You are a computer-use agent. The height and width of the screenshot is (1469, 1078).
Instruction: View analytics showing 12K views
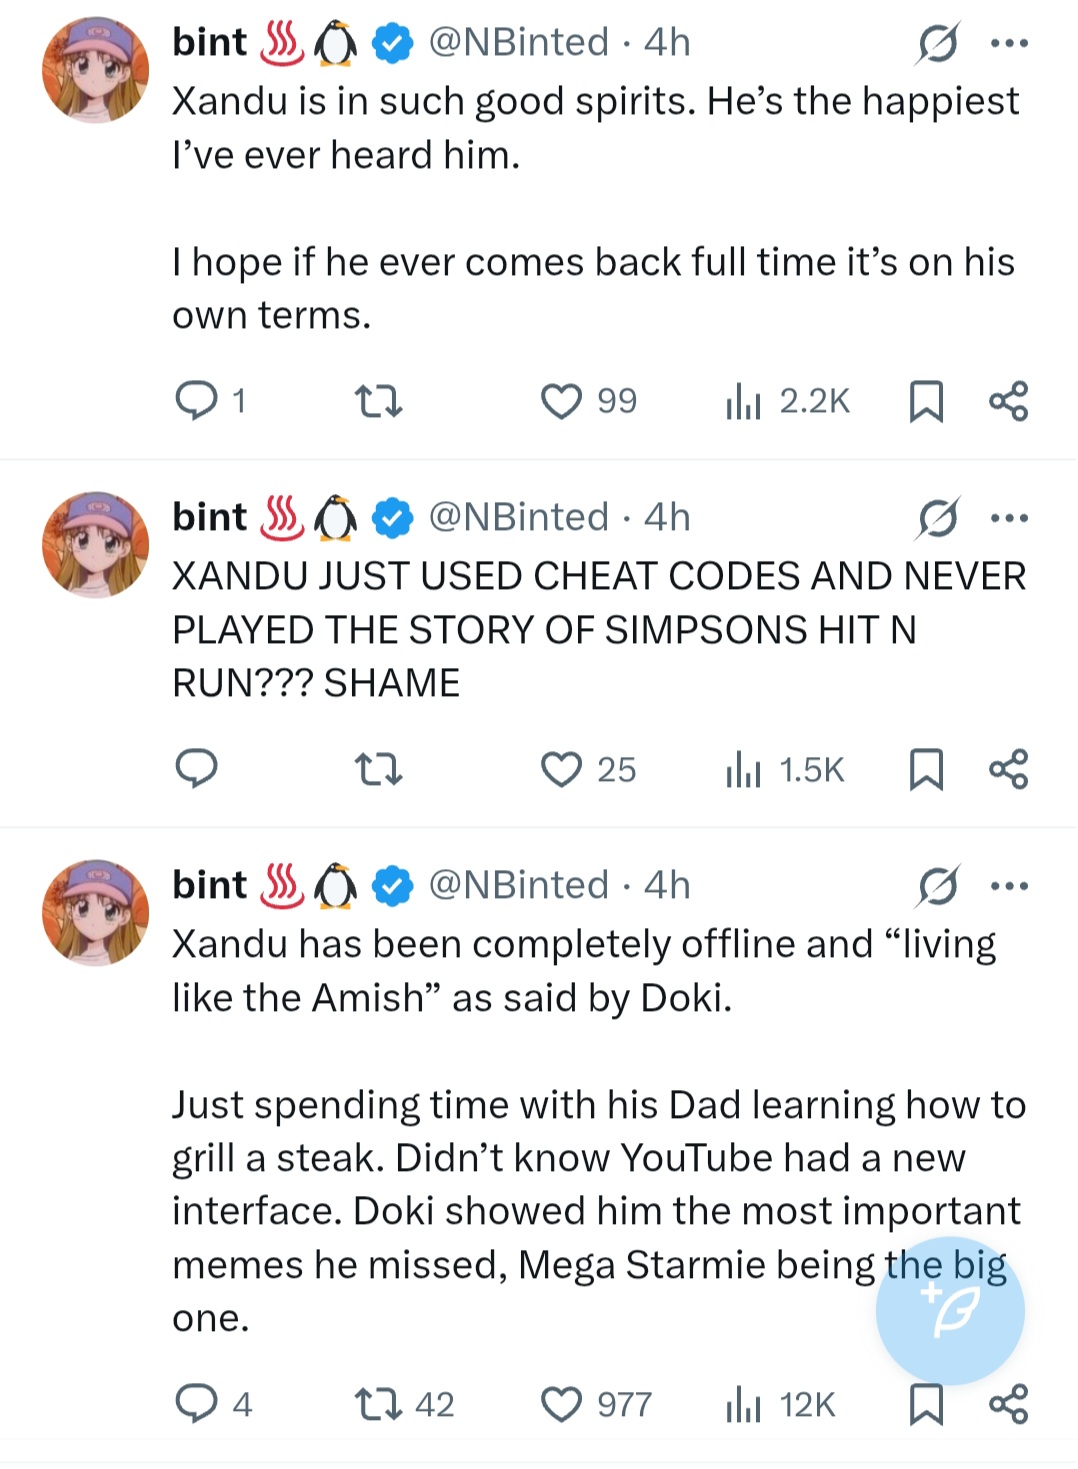click(x=782, y=1404)
